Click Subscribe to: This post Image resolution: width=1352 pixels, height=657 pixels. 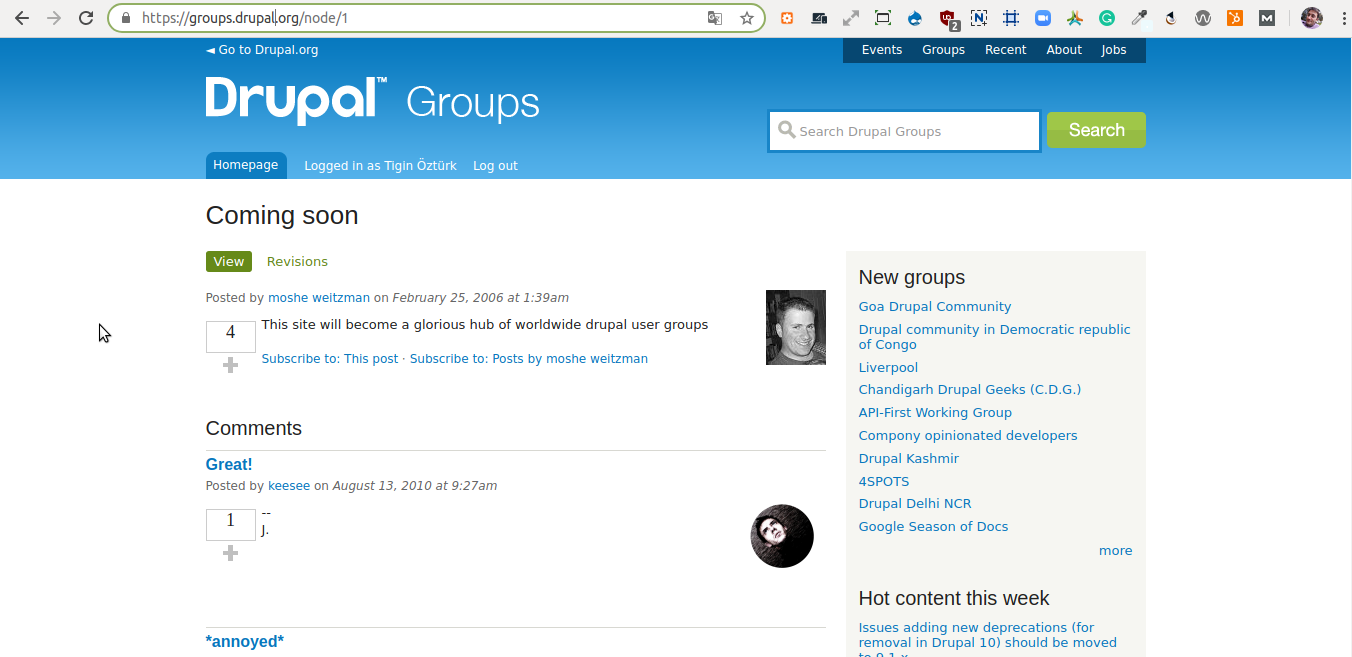click(x=330, y=359)
